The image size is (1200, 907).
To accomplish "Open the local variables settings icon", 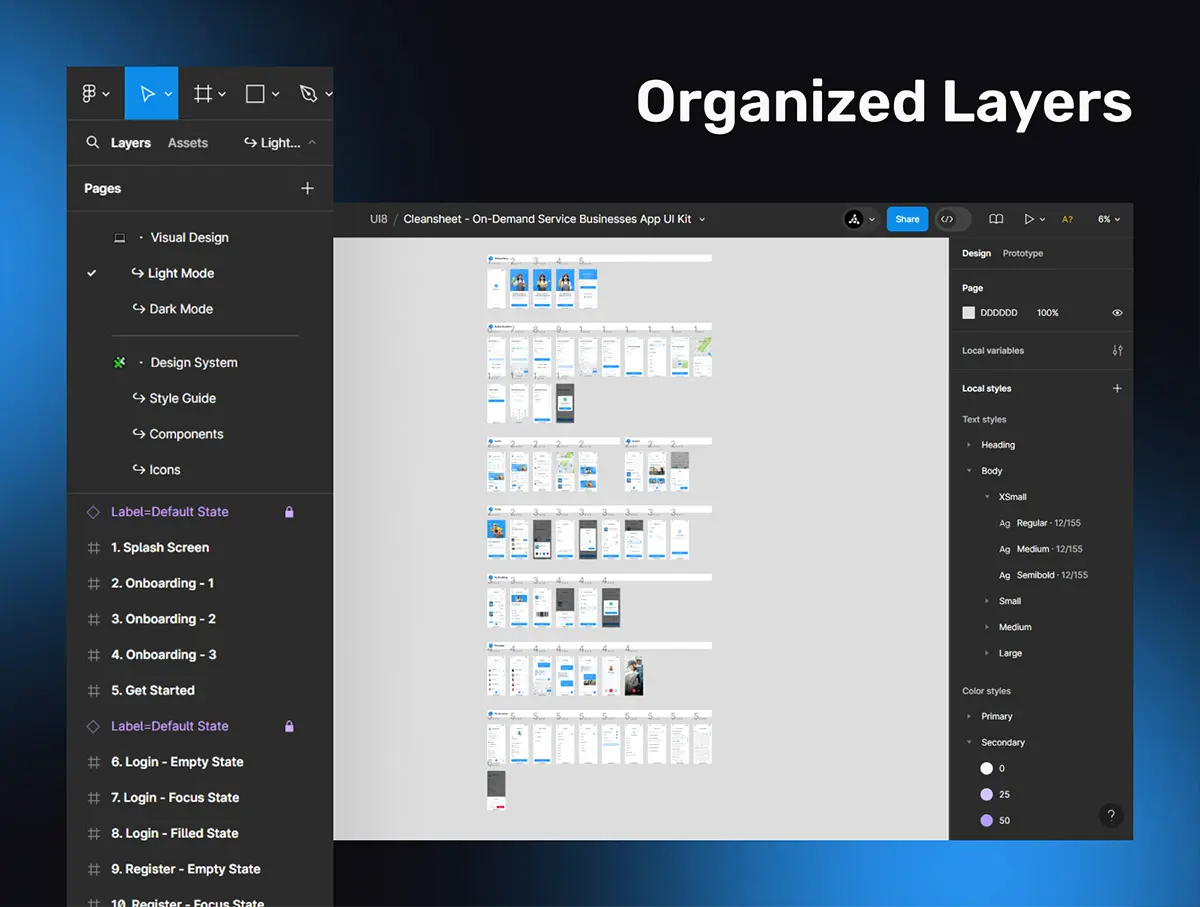I will click(x=1117, y=351).
